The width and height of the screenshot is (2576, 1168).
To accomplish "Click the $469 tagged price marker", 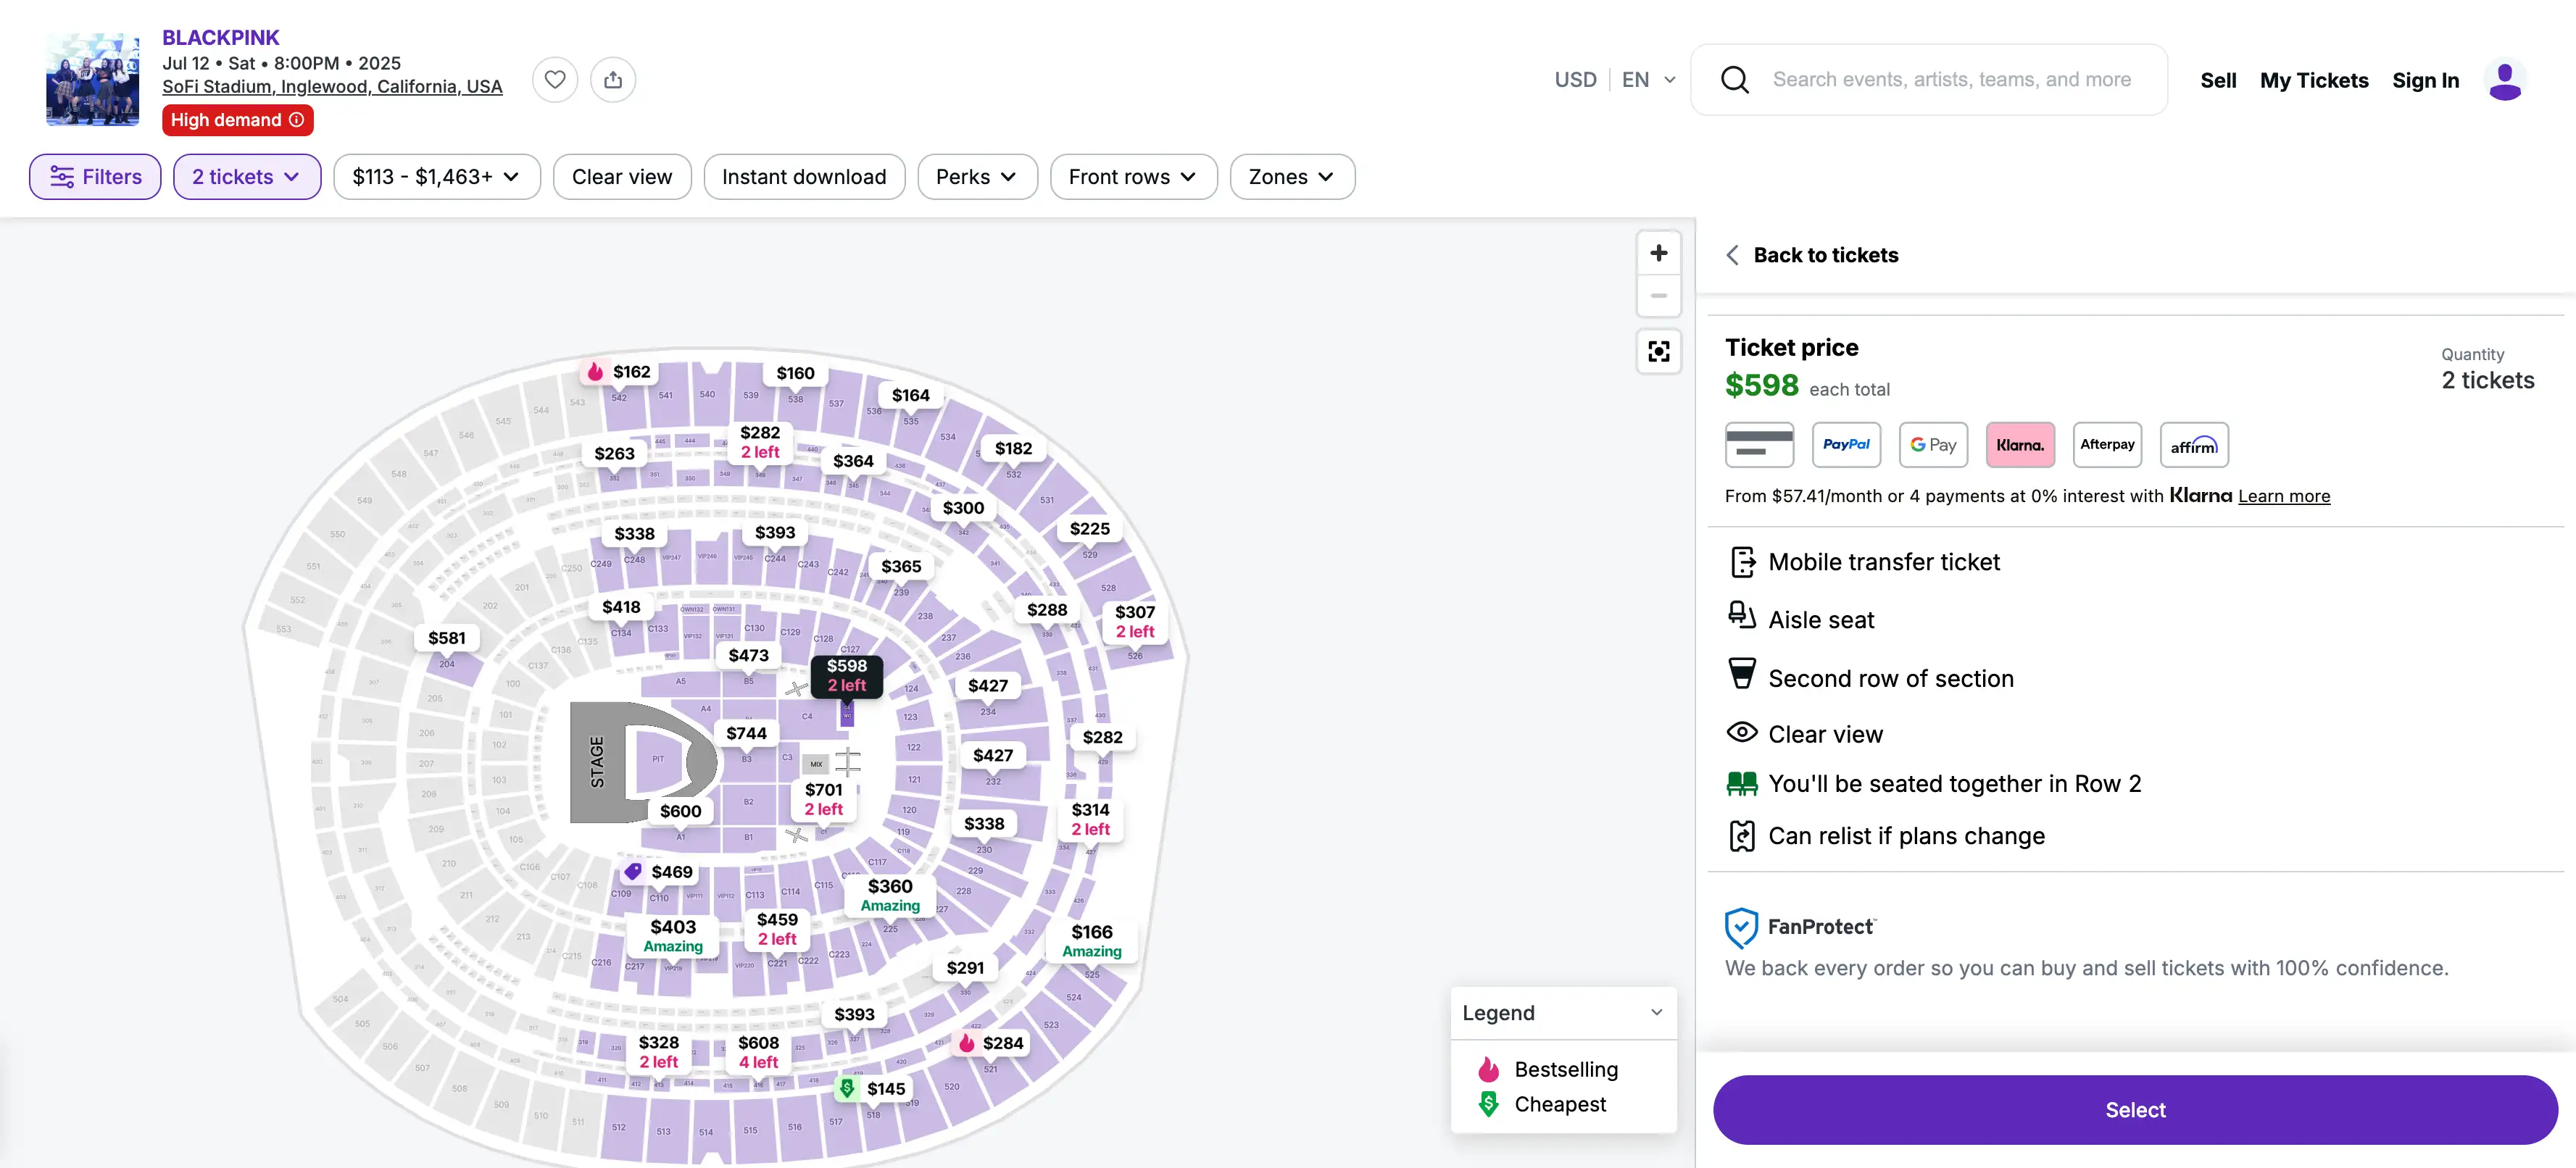I will 659,872.
